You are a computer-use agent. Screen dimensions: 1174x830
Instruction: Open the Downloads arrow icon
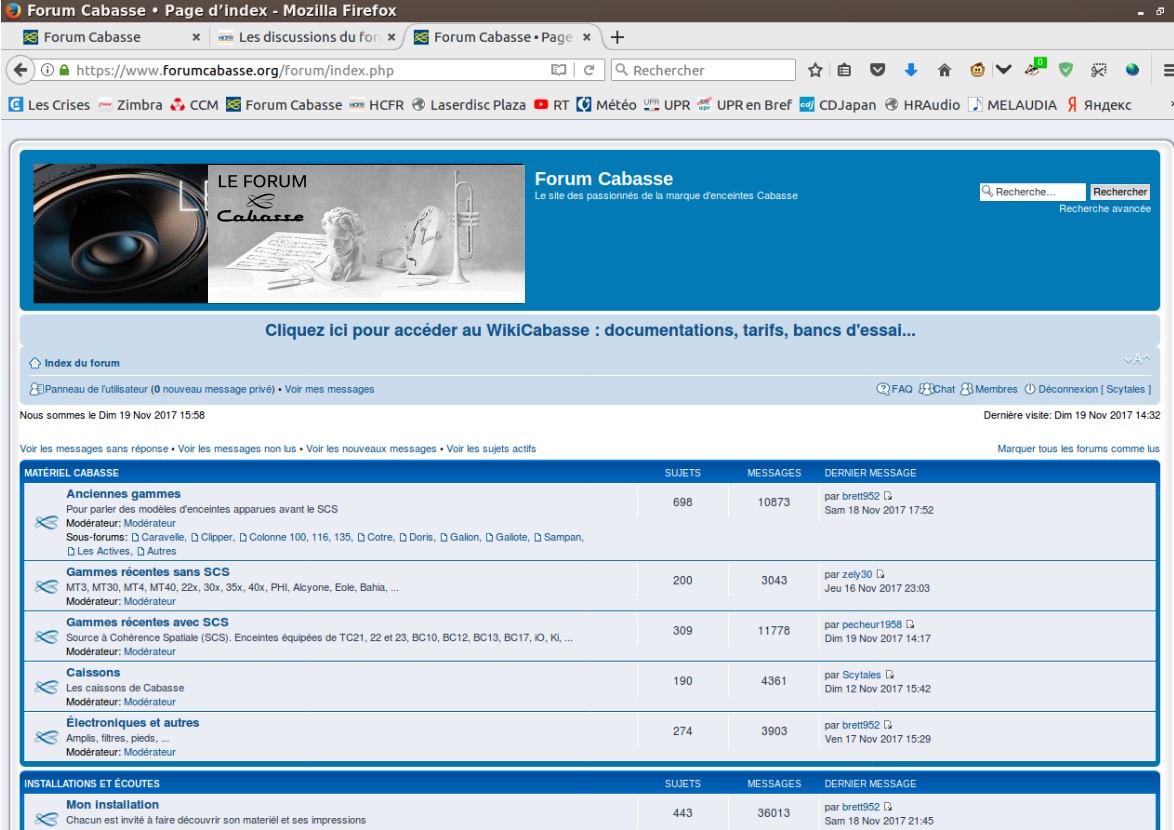point(910,70)
